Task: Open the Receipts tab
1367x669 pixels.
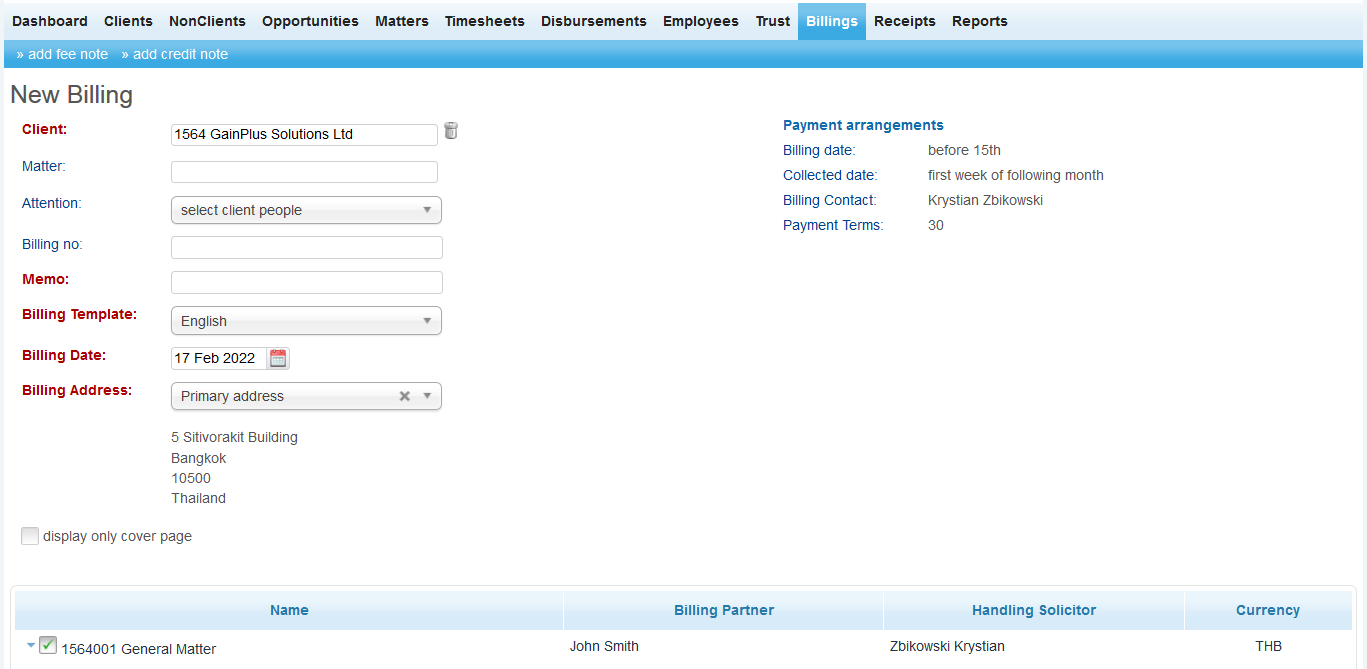Action: (904, 21)
